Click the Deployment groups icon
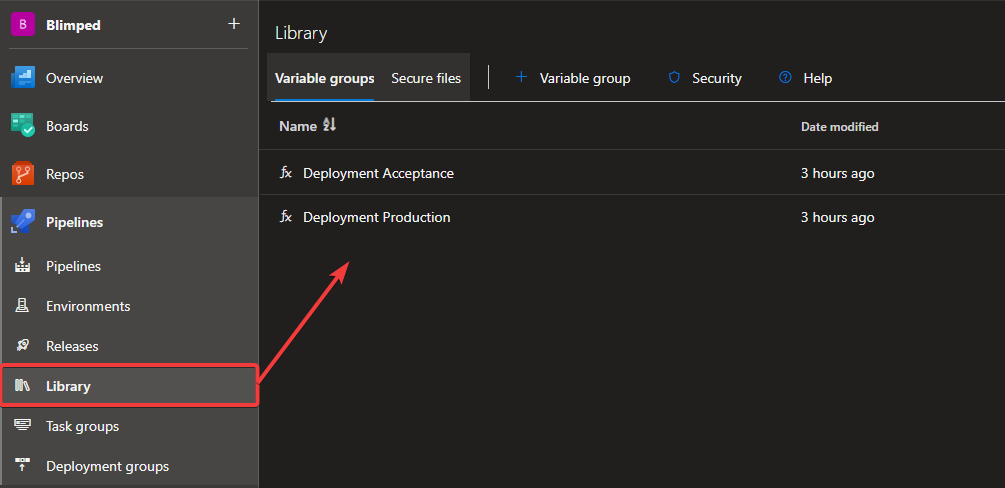 click(x=22, y=466)
